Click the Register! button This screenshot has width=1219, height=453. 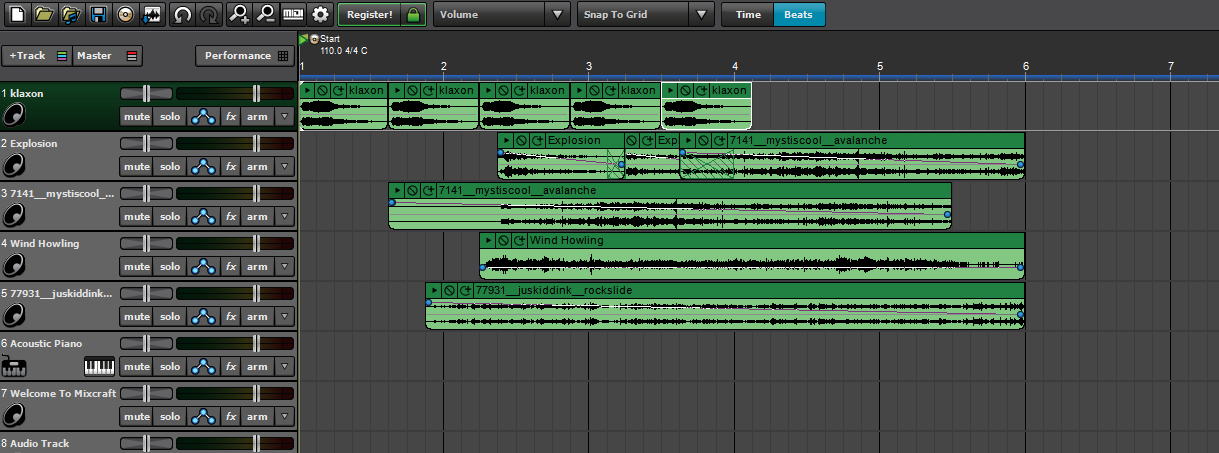click(x=370, y=15)
